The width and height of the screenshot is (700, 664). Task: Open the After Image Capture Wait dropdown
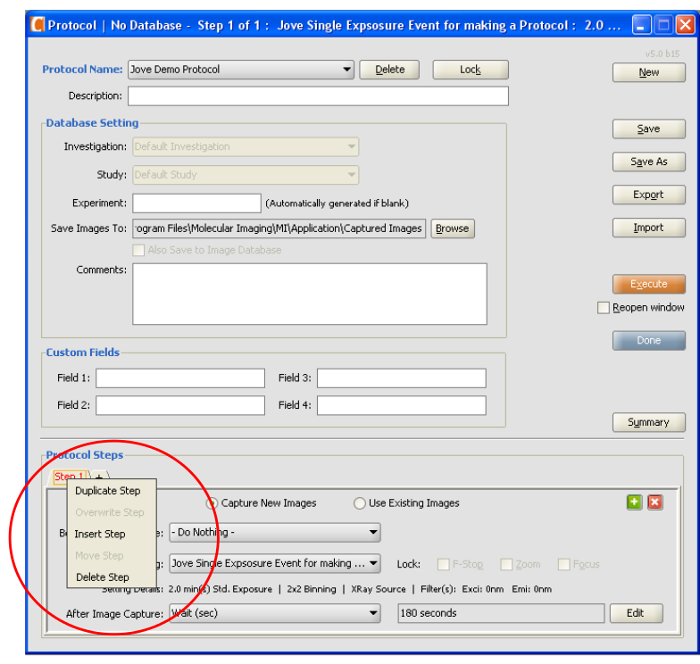click(275, 613)
